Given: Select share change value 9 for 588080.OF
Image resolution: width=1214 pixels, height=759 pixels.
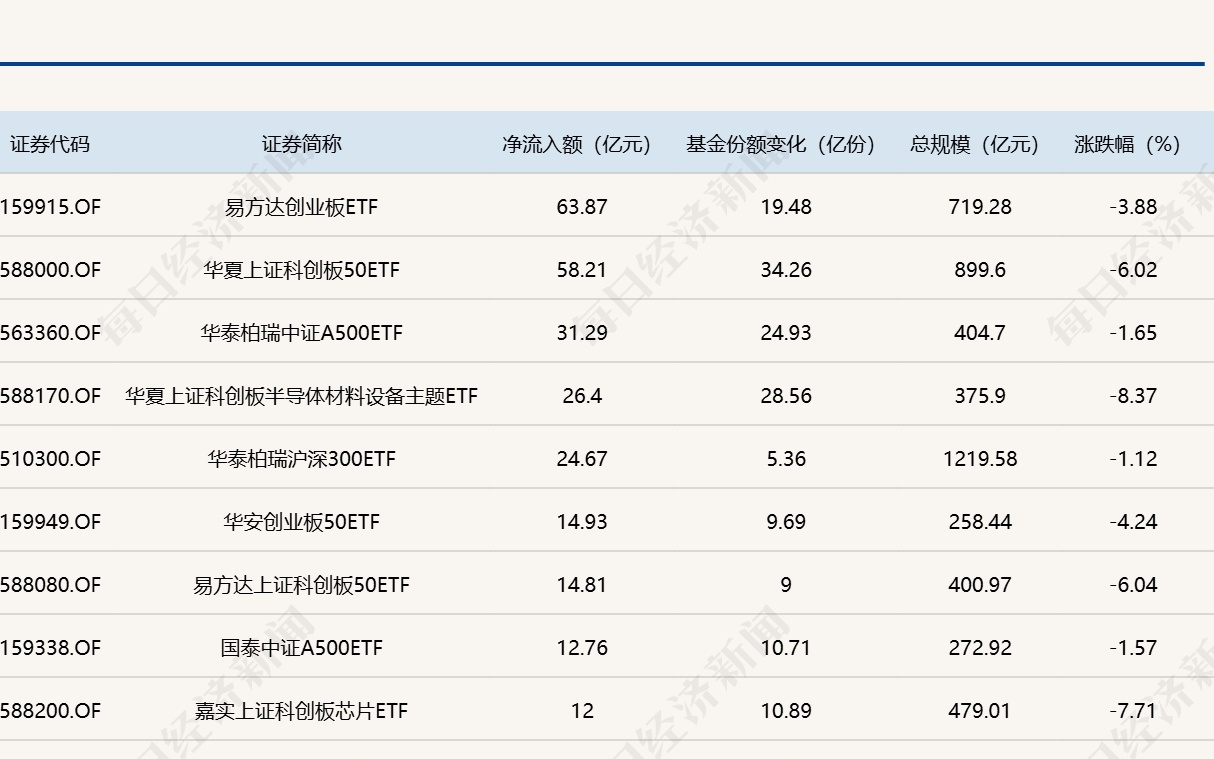Looking at the screenshot, I should (786, 585).
